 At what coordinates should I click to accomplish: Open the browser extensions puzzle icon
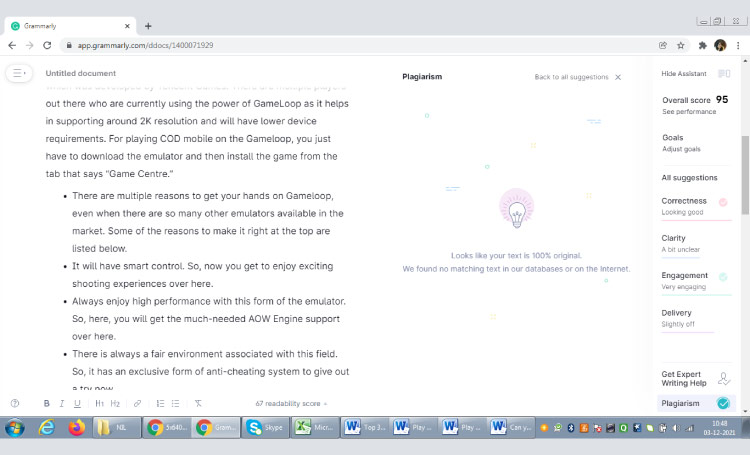702,45
